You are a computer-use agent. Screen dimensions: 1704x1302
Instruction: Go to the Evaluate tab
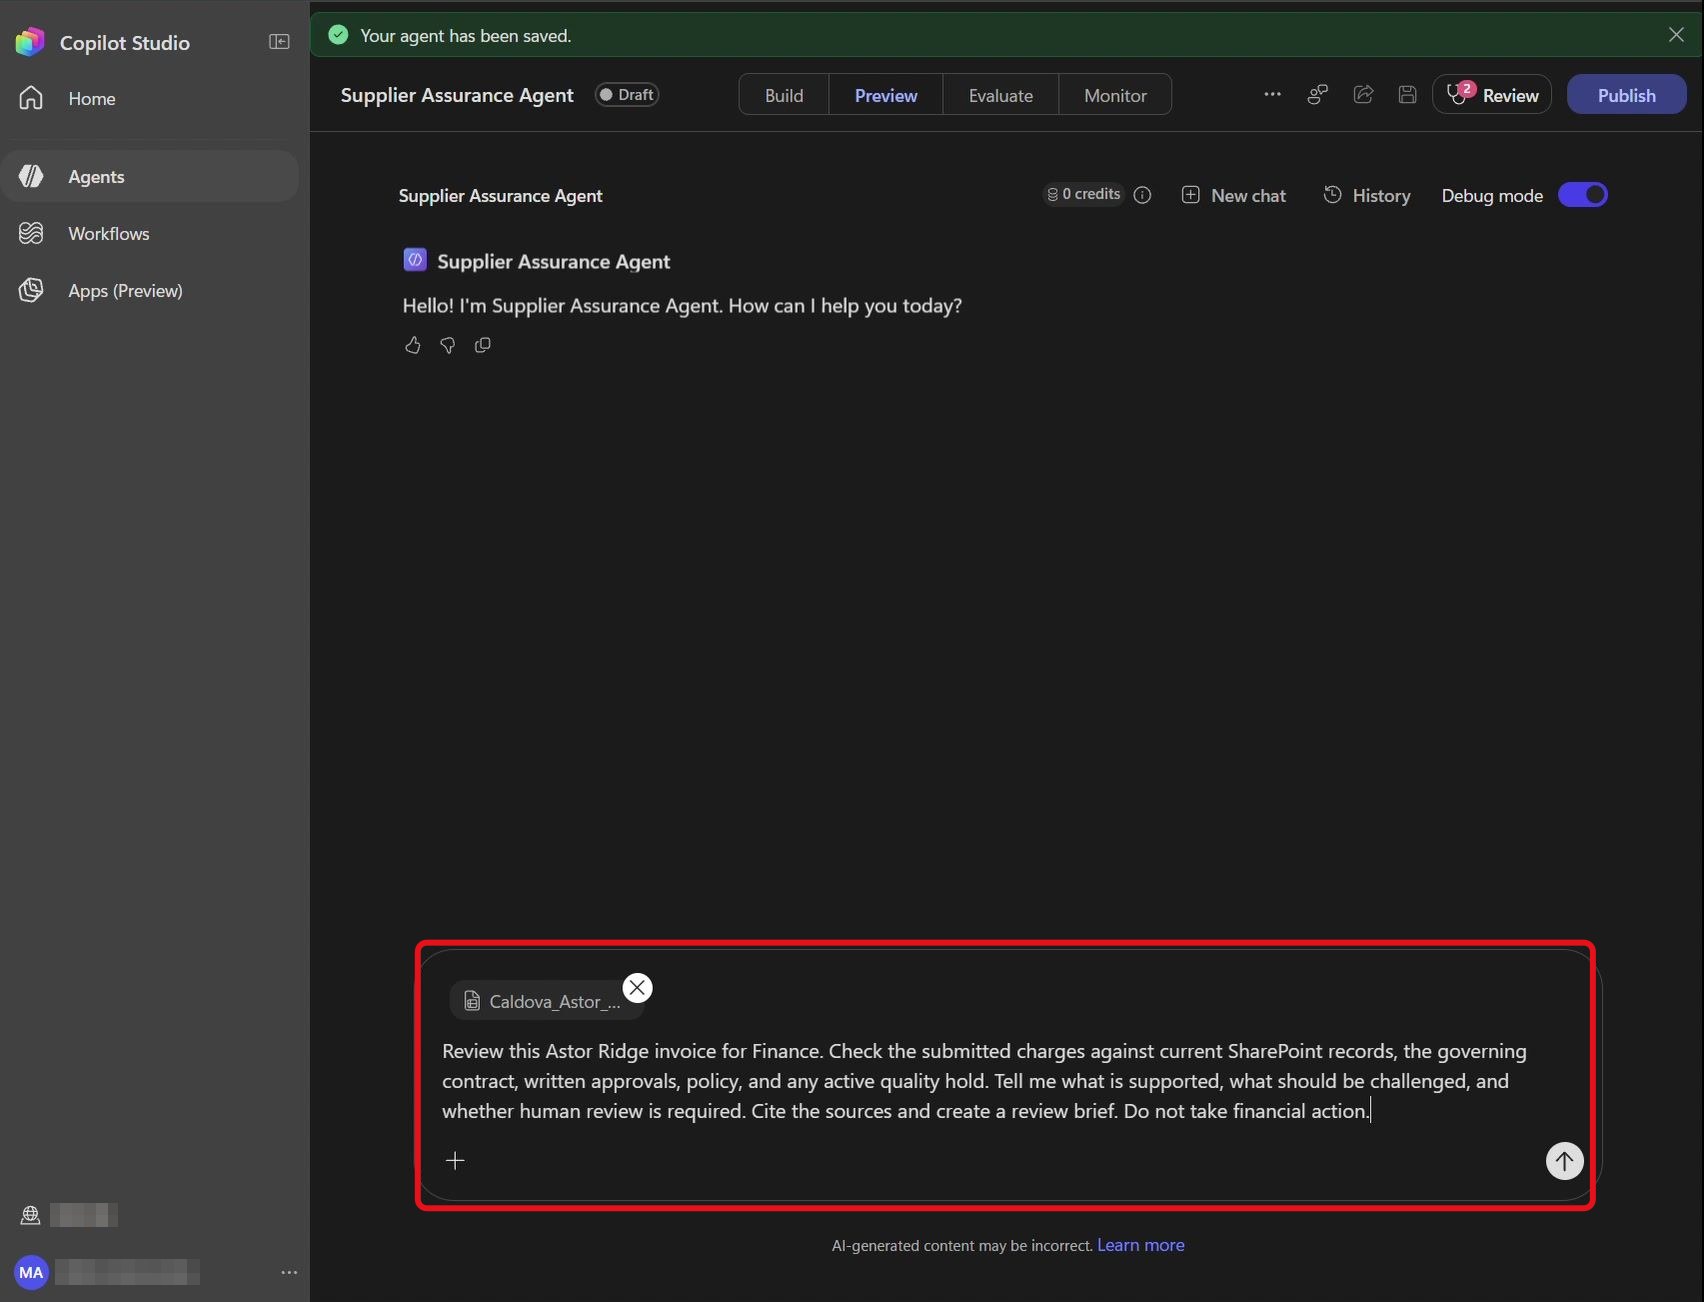pyautogui.click(x=1000, y=95)
